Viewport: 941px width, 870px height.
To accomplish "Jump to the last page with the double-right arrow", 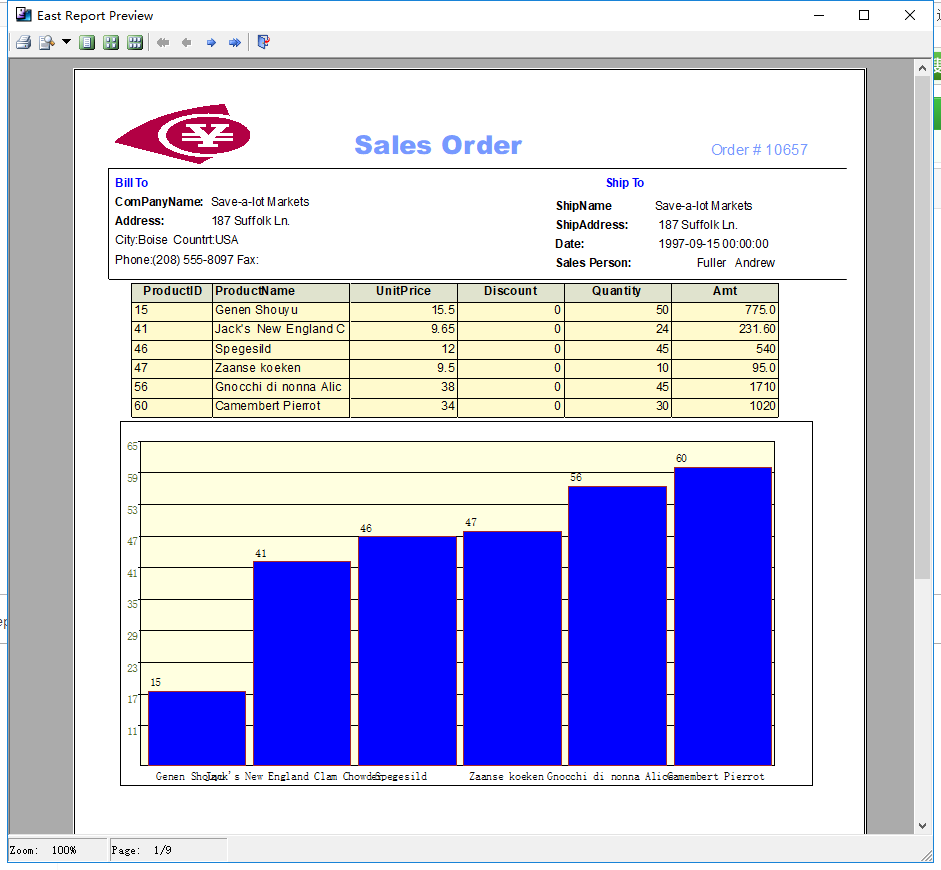I will (235, 43).
